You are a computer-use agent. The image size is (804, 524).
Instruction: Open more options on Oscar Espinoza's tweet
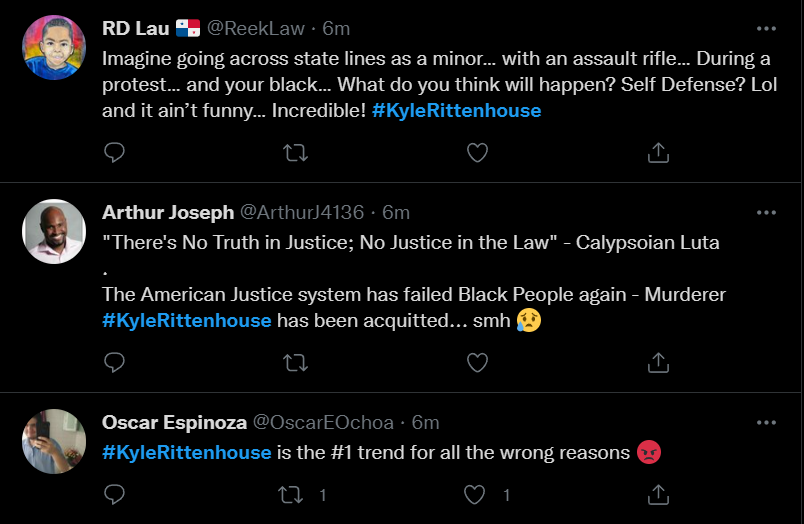coord(766,422)
